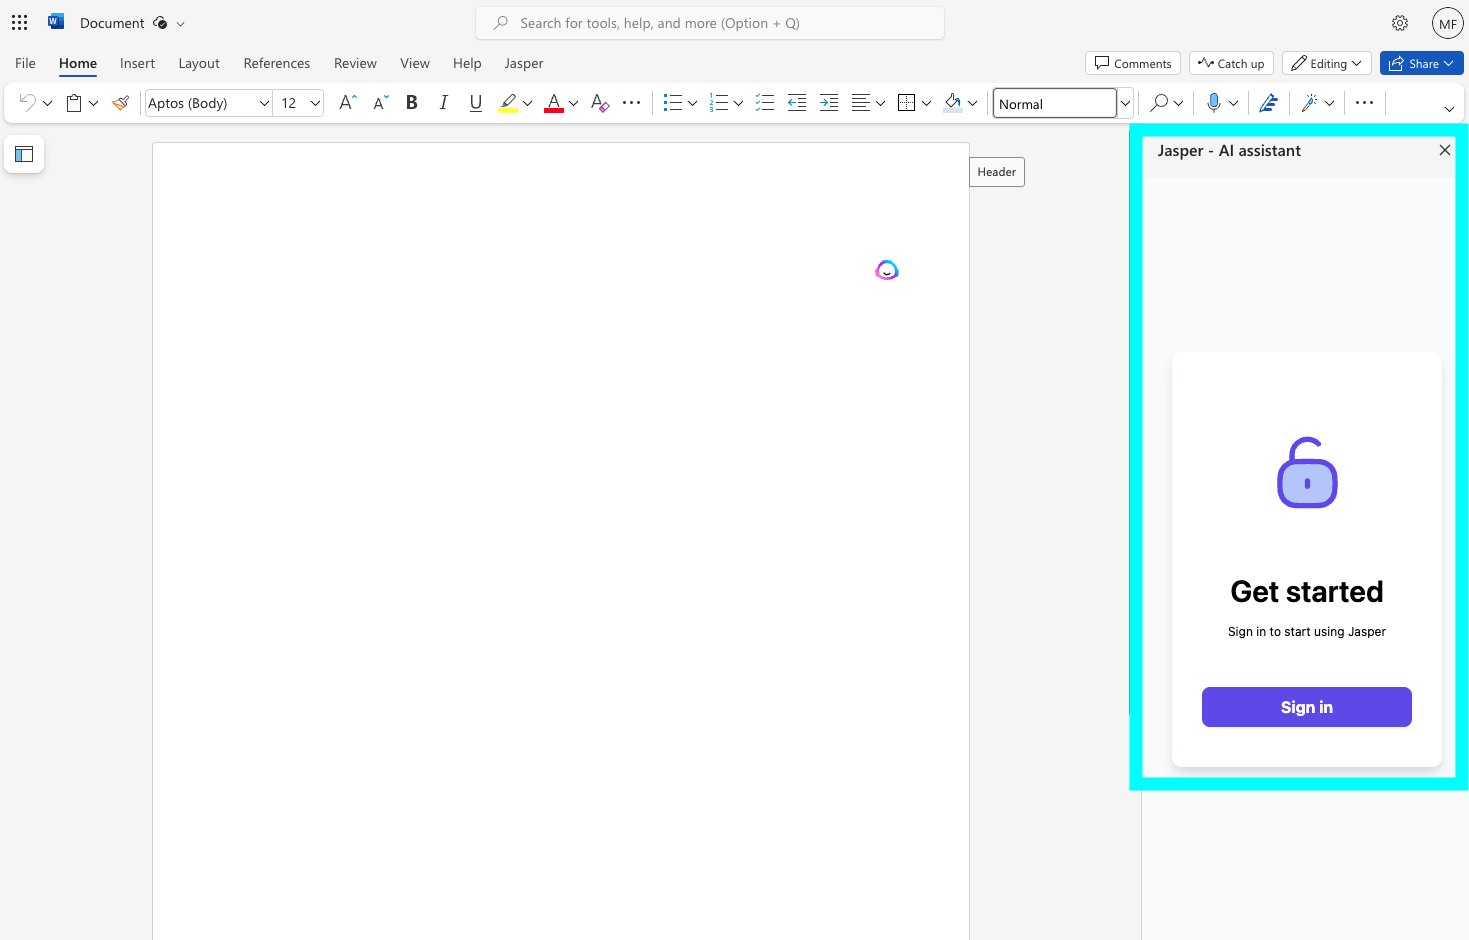Apply red font color
The image size is (1469, 940).
tap(554, 102)
